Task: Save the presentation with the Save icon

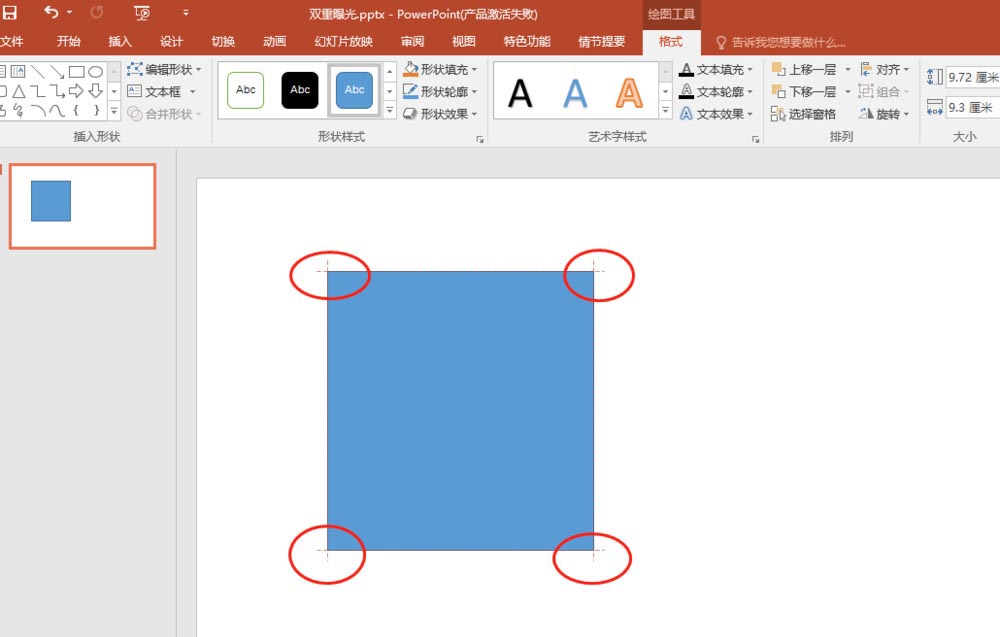Action: [x=10, y=12]
